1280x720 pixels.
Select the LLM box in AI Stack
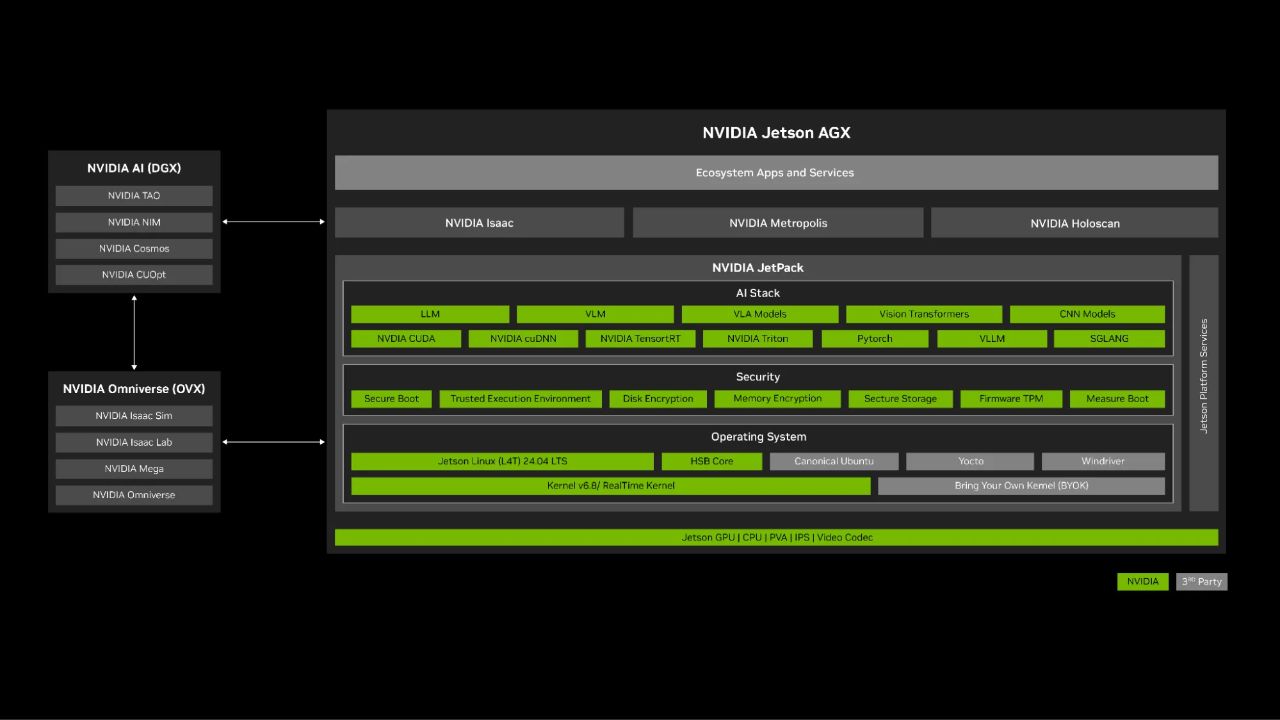(430, 314)
